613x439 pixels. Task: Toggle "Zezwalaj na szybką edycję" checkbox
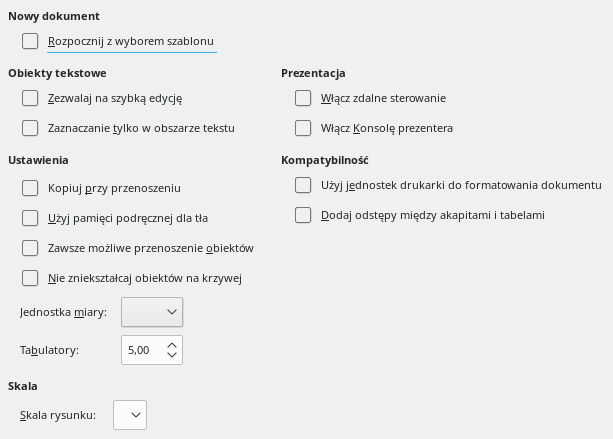click(30, 98)
